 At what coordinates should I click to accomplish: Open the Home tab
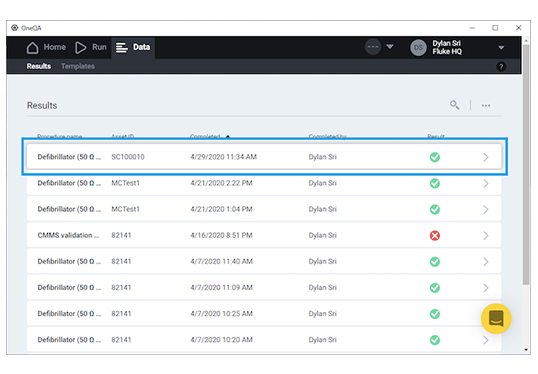pos(46,47)
